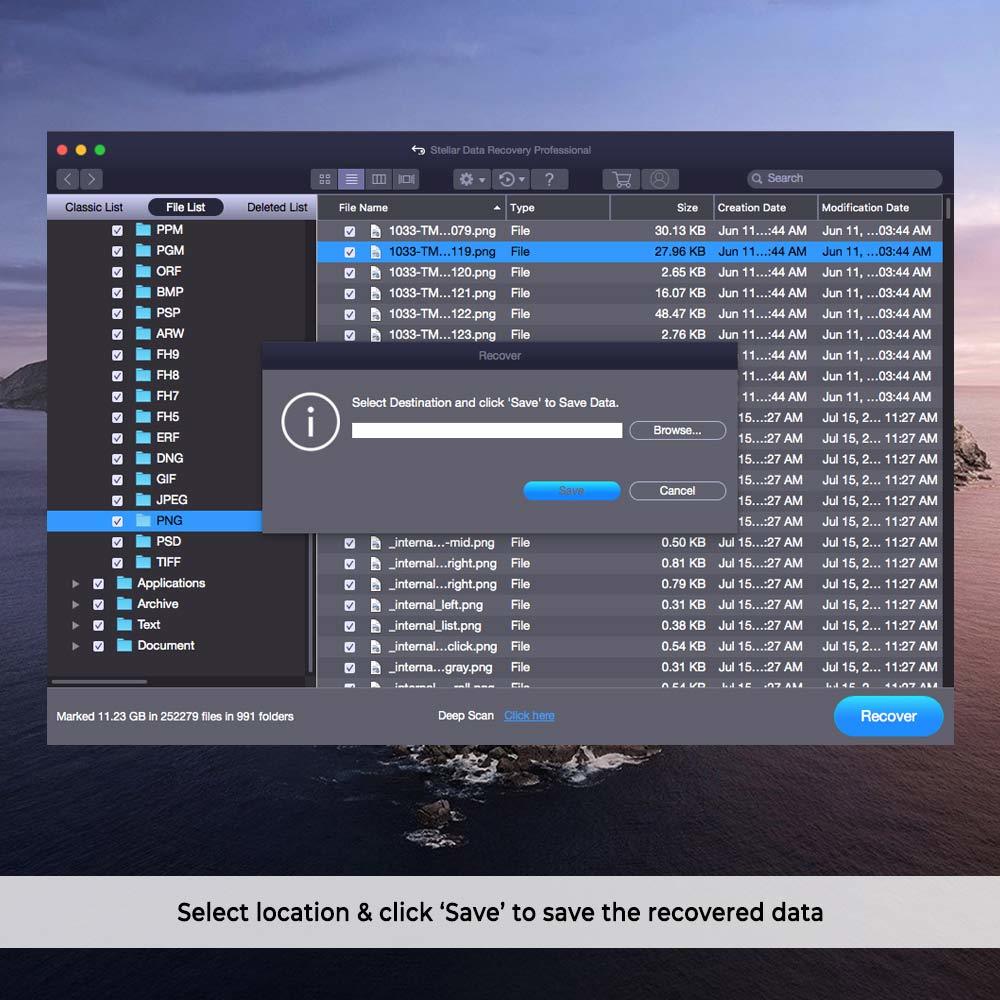Sort by Modification Date column header
Image resolution: width=1000 pixels, height=1000 pixels.
tap(879, 207)
